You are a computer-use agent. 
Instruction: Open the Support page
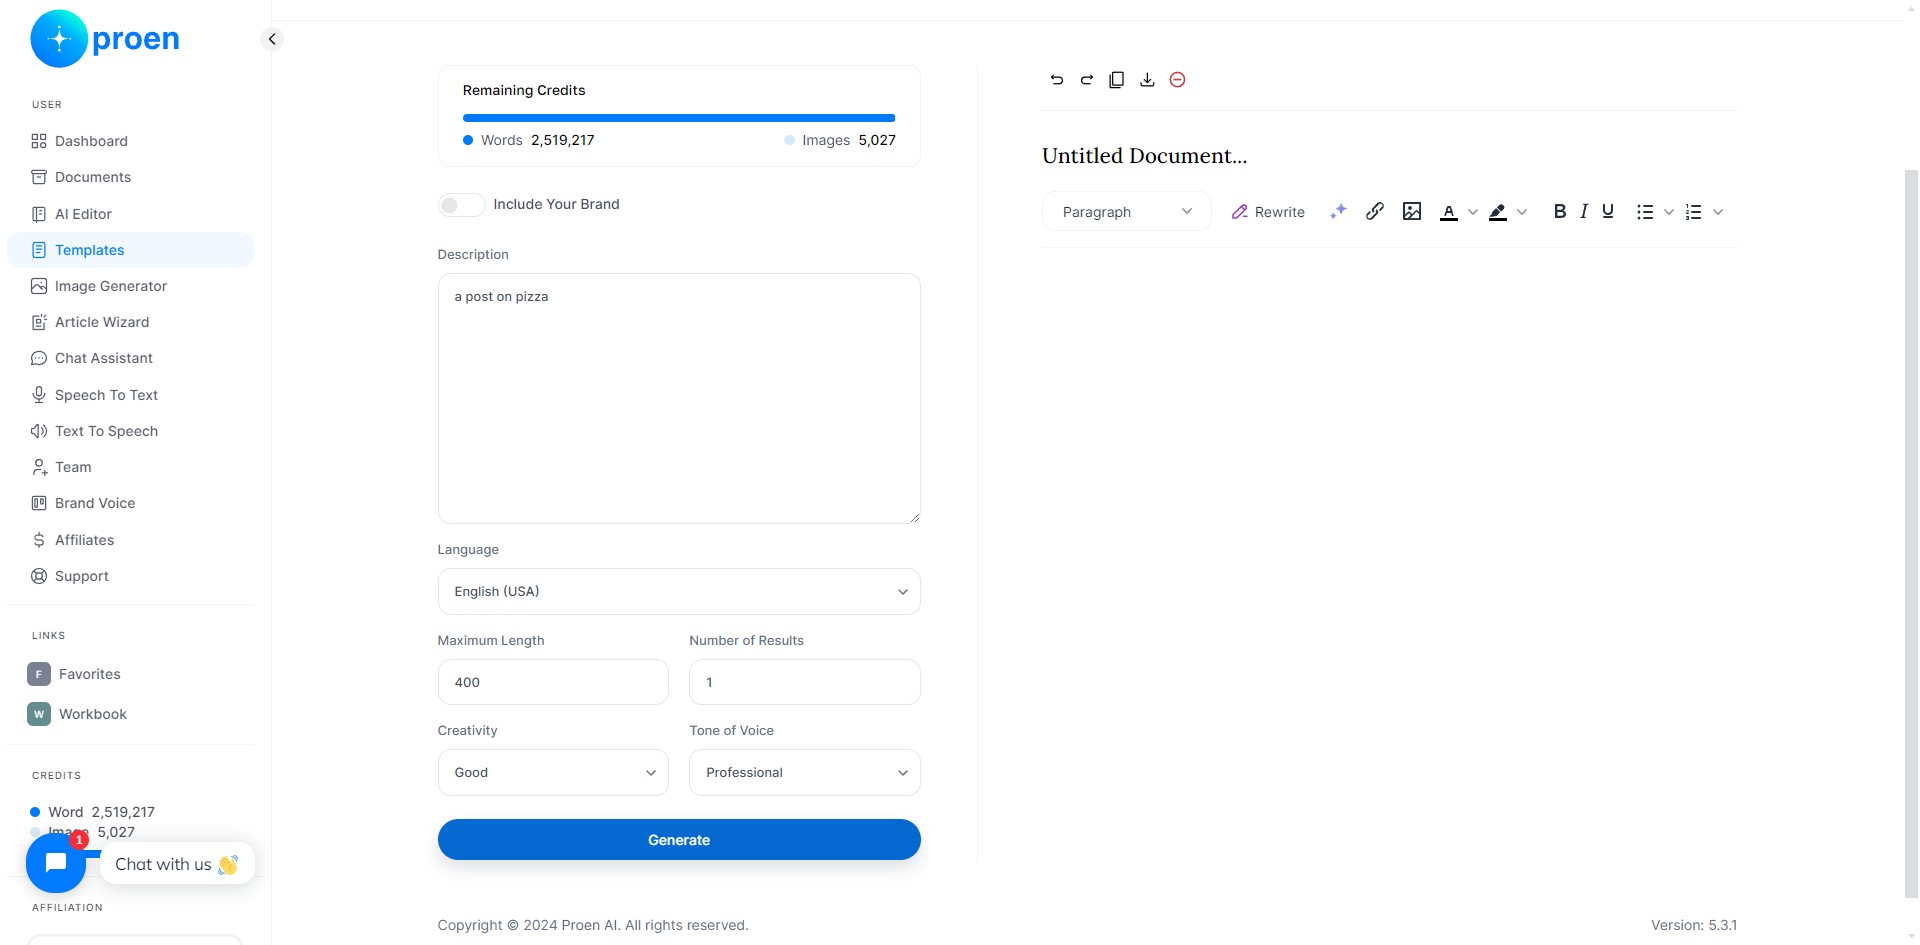[x=130, y=576]
